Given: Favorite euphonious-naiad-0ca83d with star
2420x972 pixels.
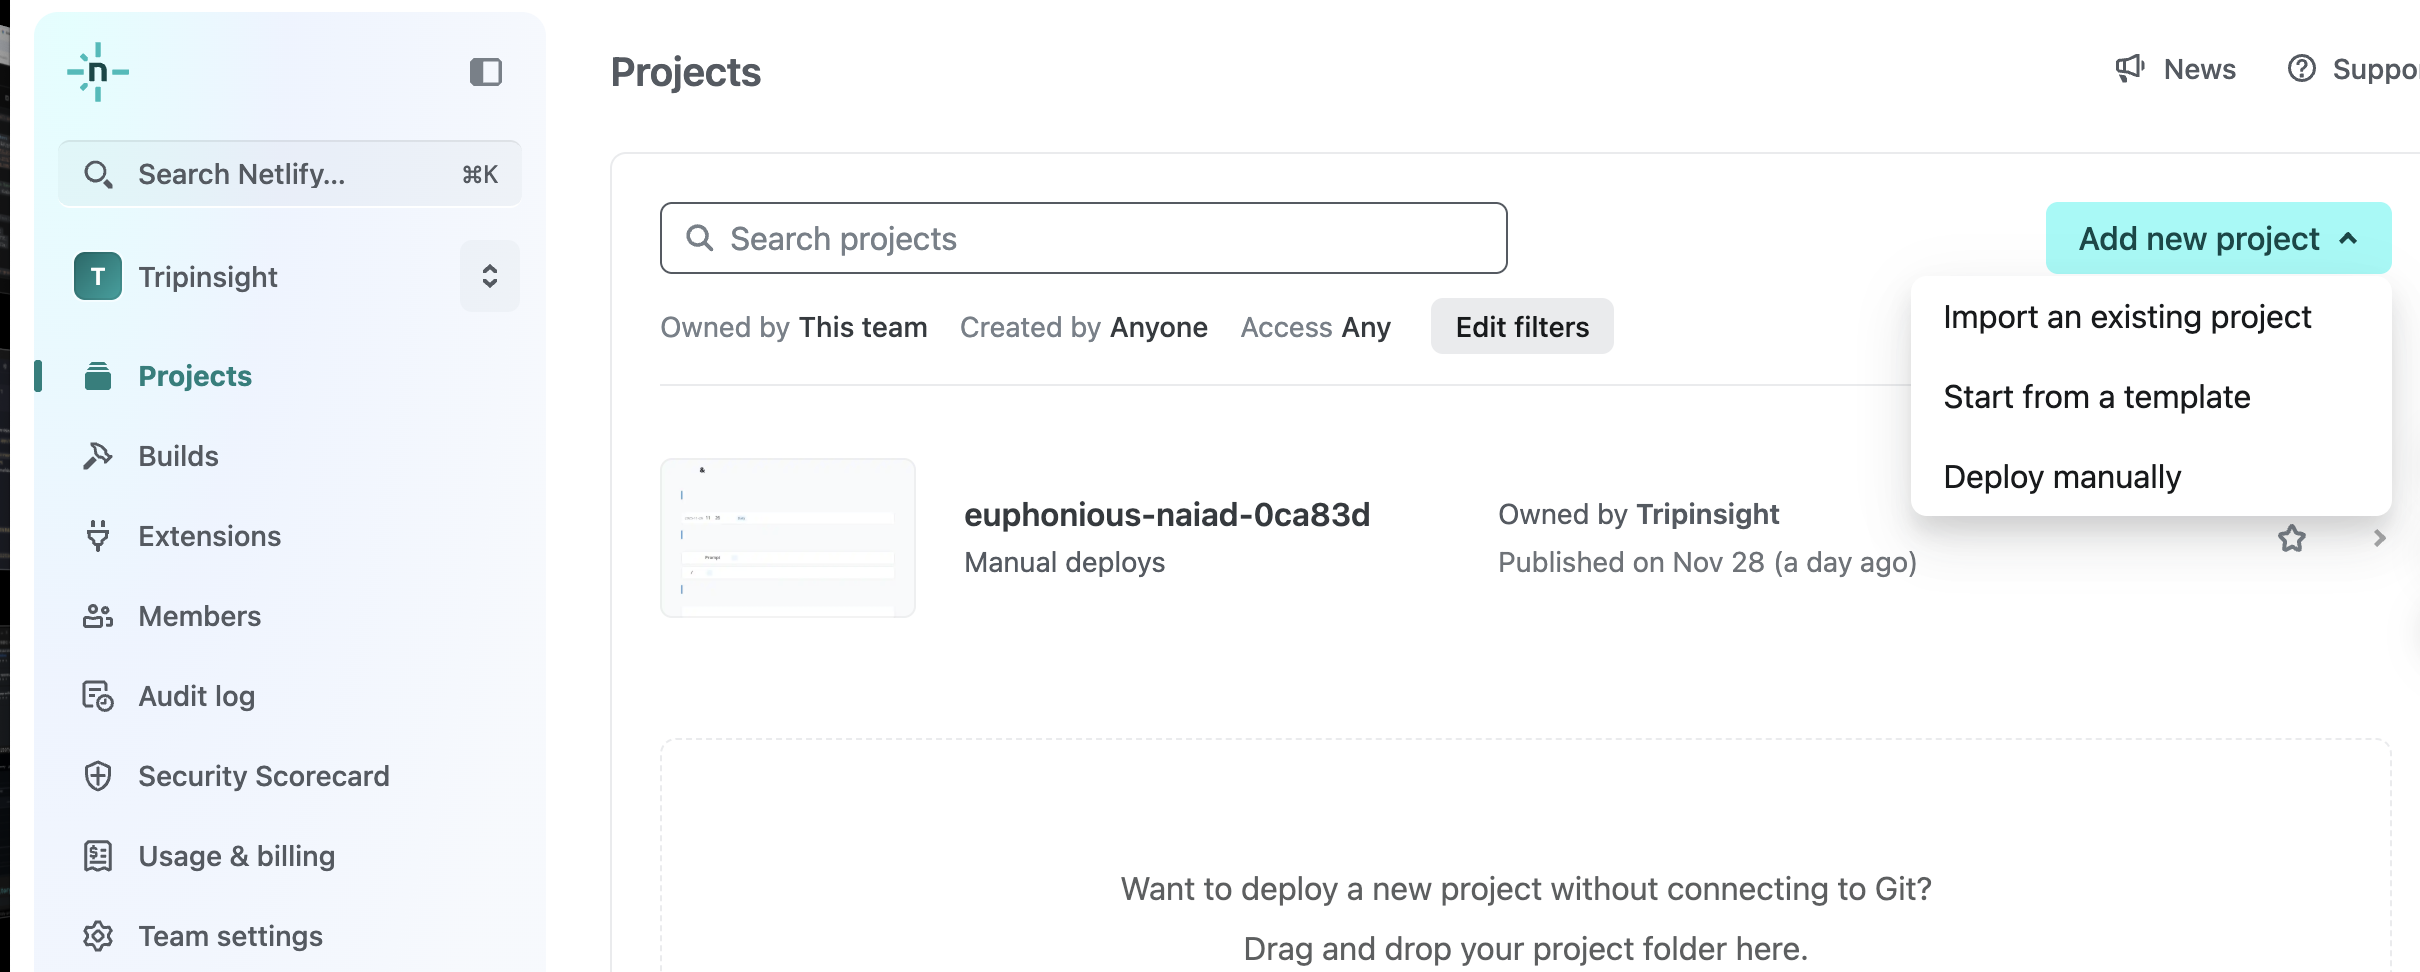Looking at the screenshot, I should click(x=2291, y=539).
